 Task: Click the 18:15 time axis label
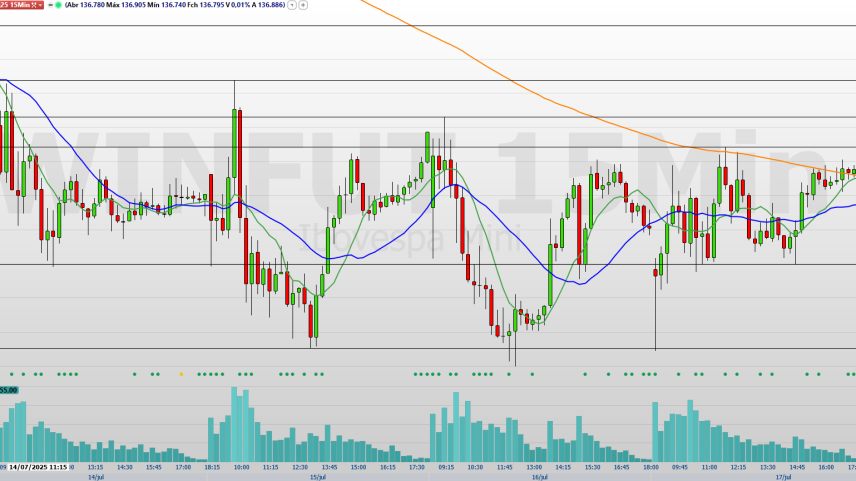point(212,467)
